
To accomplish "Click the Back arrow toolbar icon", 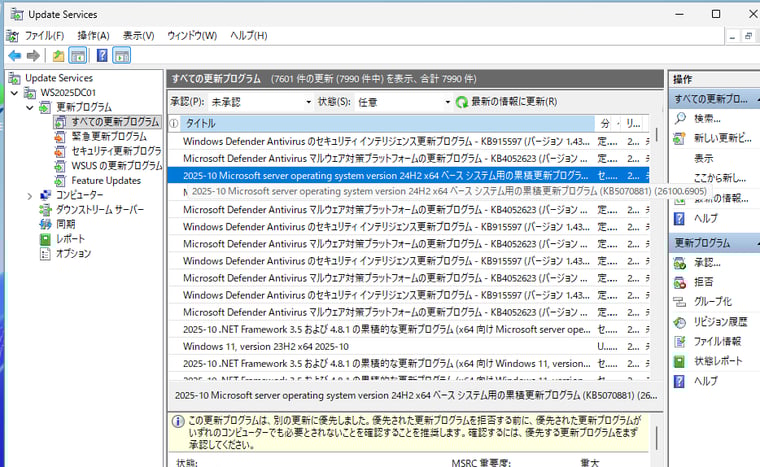I will coord(15,56).
